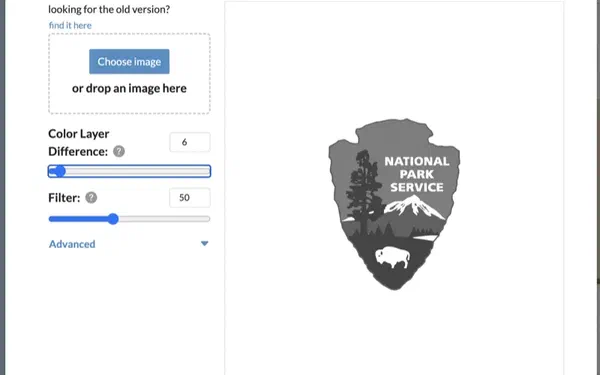
Task: Expand the Advanced section arrow
Action: [205, 243]
